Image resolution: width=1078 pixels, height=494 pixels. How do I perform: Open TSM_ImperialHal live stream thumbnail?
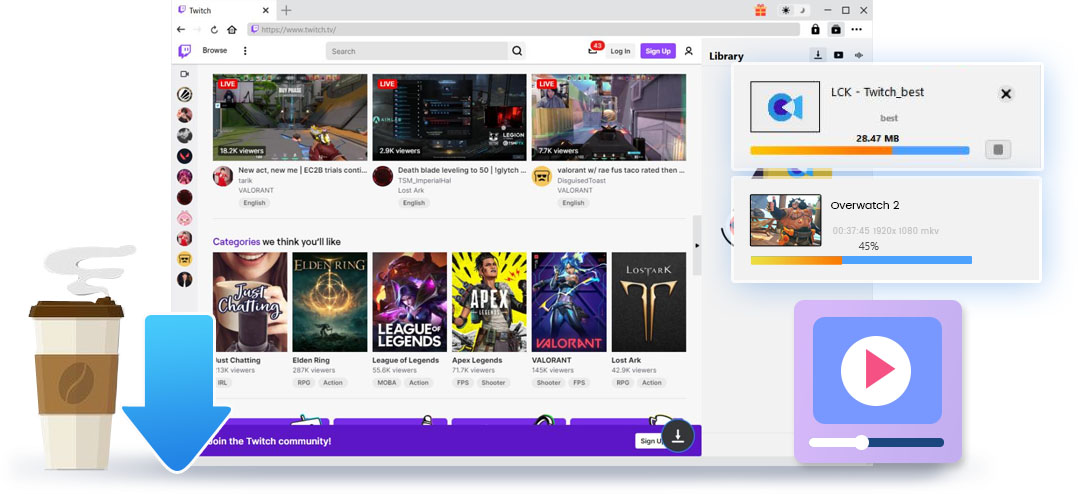click(x=449, y=117)
